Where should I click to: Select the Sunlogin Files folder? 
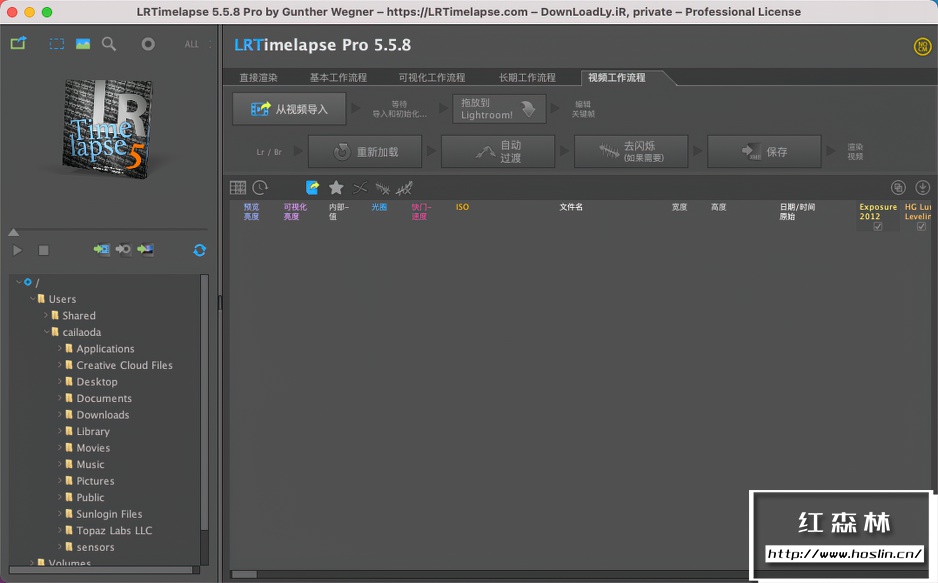pos(109,514)
